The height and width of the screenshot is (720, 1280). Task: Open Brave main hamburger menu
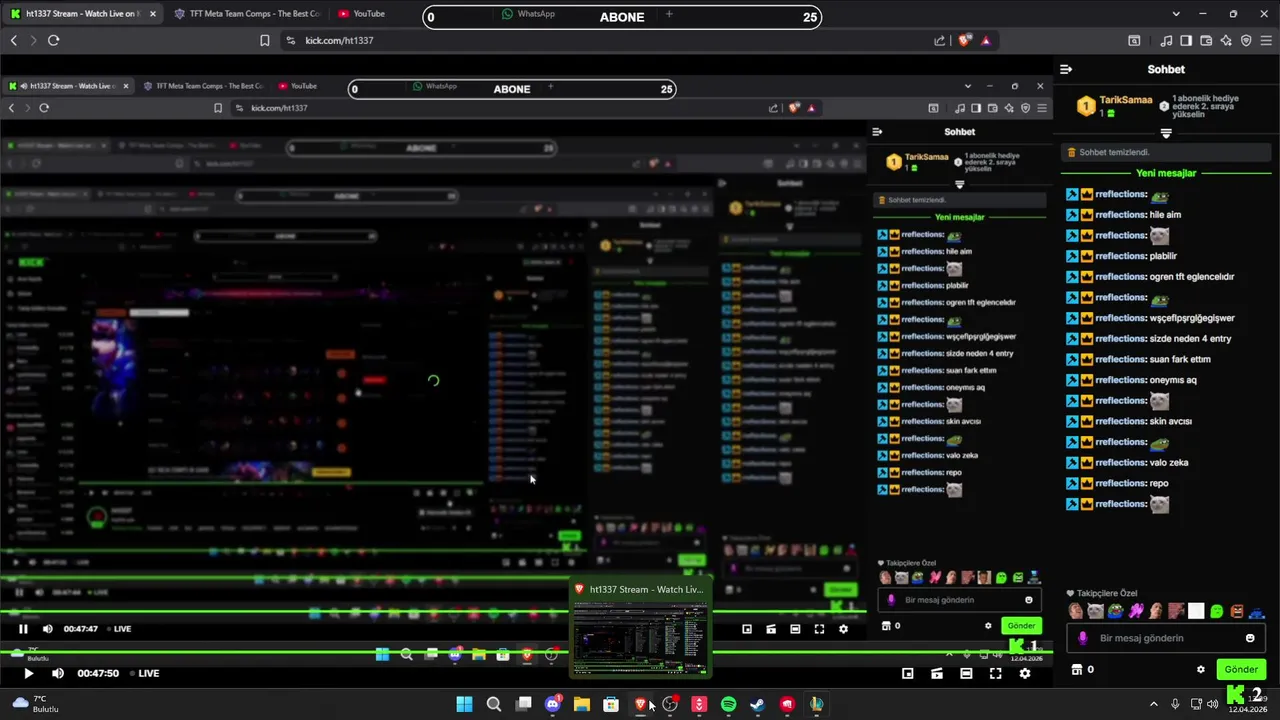(1266, 41)
